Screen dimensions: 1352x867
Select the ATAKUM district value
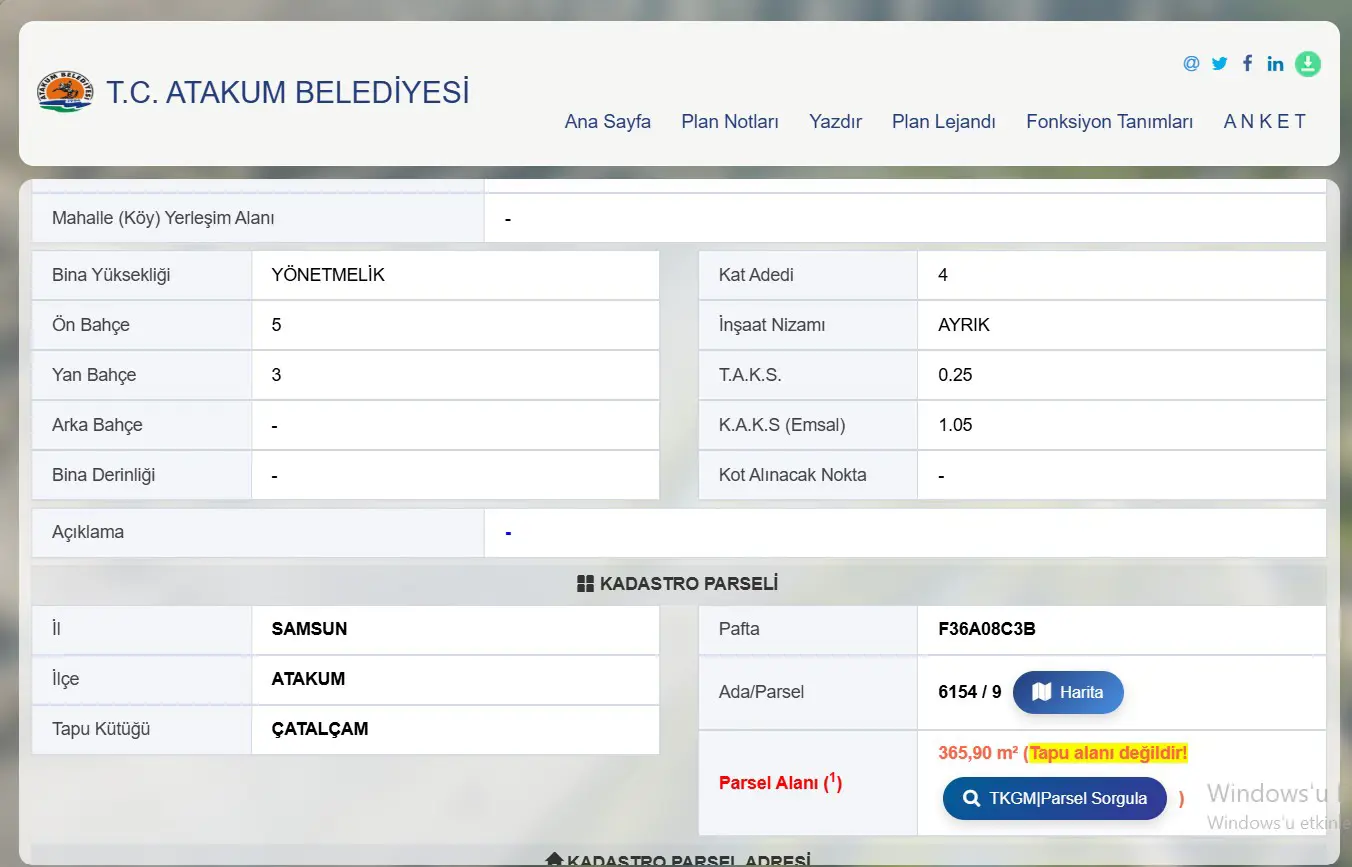(x=308, y=679)
